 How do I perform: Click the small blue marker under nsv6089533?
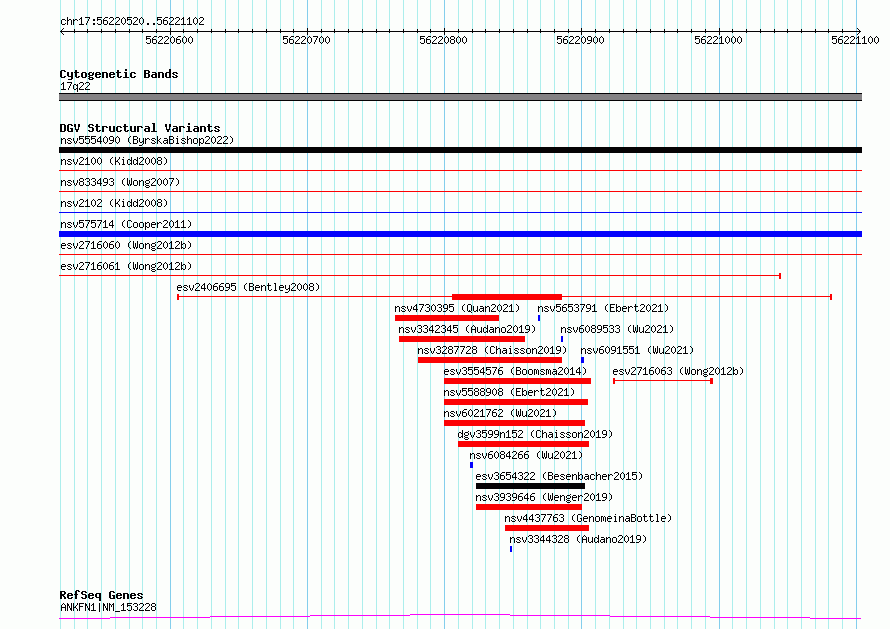point(562,339)
